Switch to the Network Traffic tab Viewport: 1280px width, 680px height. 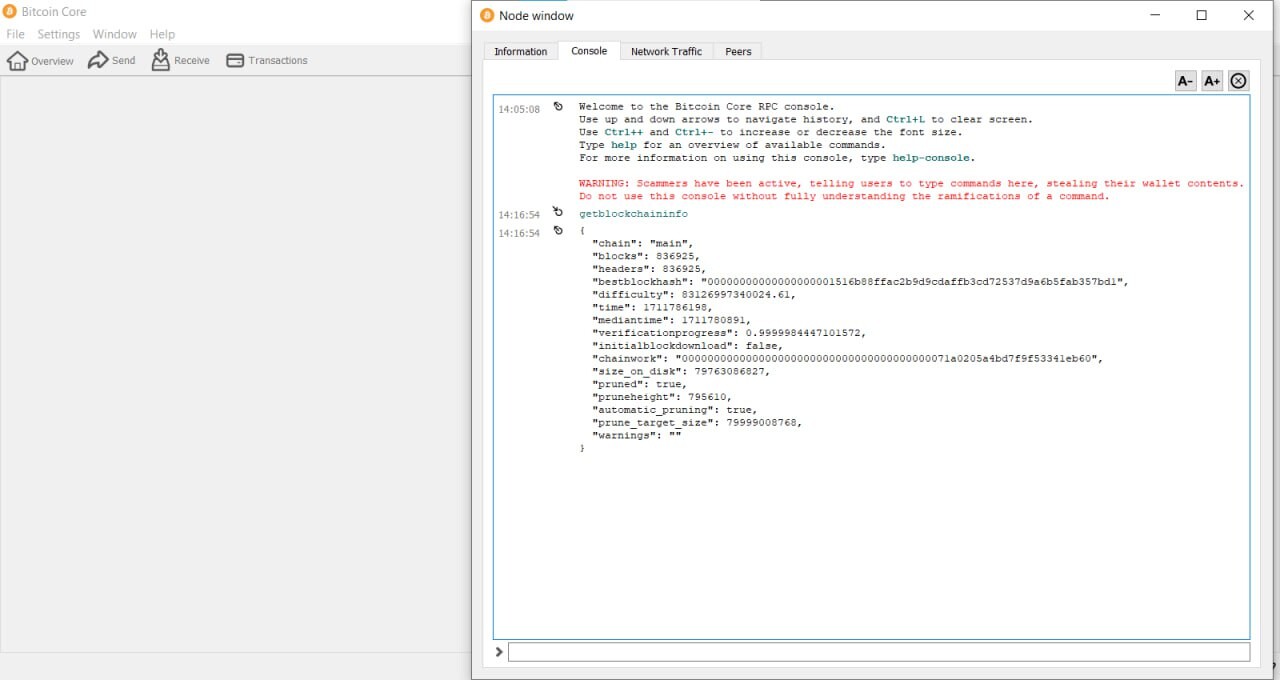(x=666, y=51)
